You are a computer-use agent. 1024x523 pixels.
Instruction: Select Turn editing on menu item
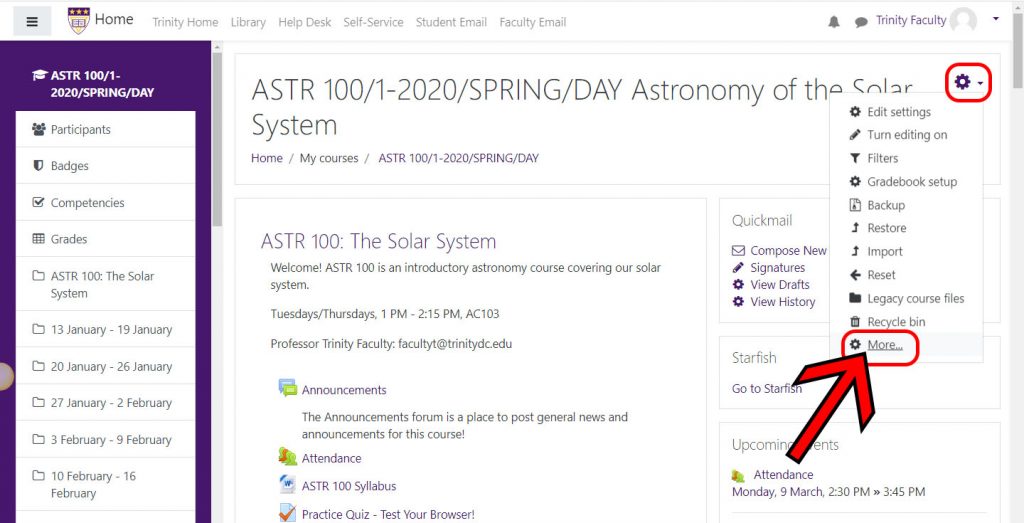click(906, 135)
